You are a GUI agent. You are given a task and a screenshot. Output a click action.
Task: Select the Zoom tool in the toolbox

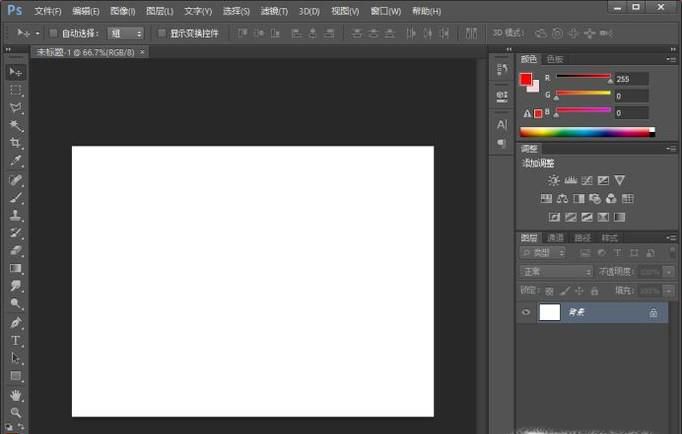[x=16, y=413]
